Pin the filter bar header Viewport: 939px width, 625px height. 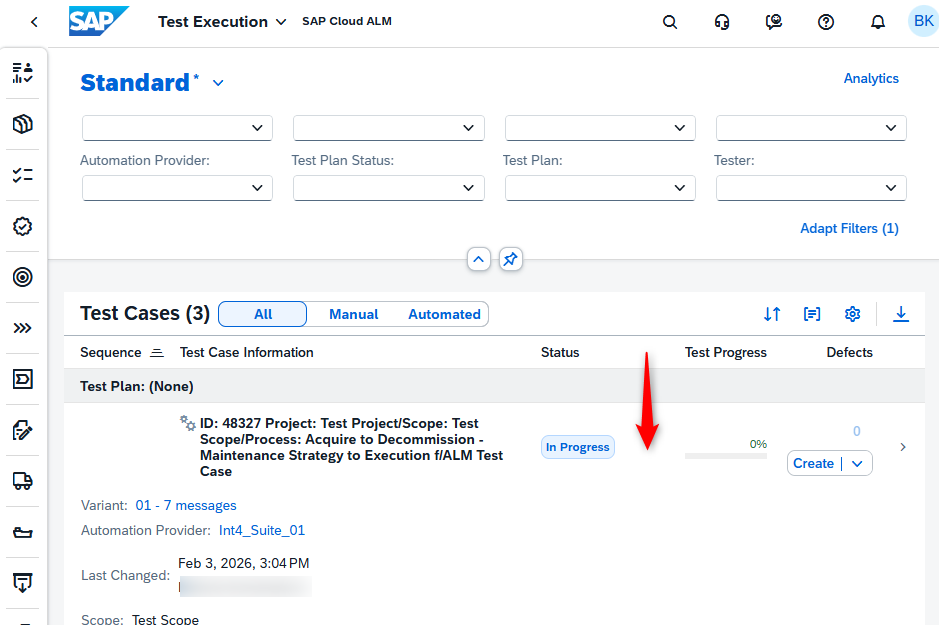[x=510, y=259]
